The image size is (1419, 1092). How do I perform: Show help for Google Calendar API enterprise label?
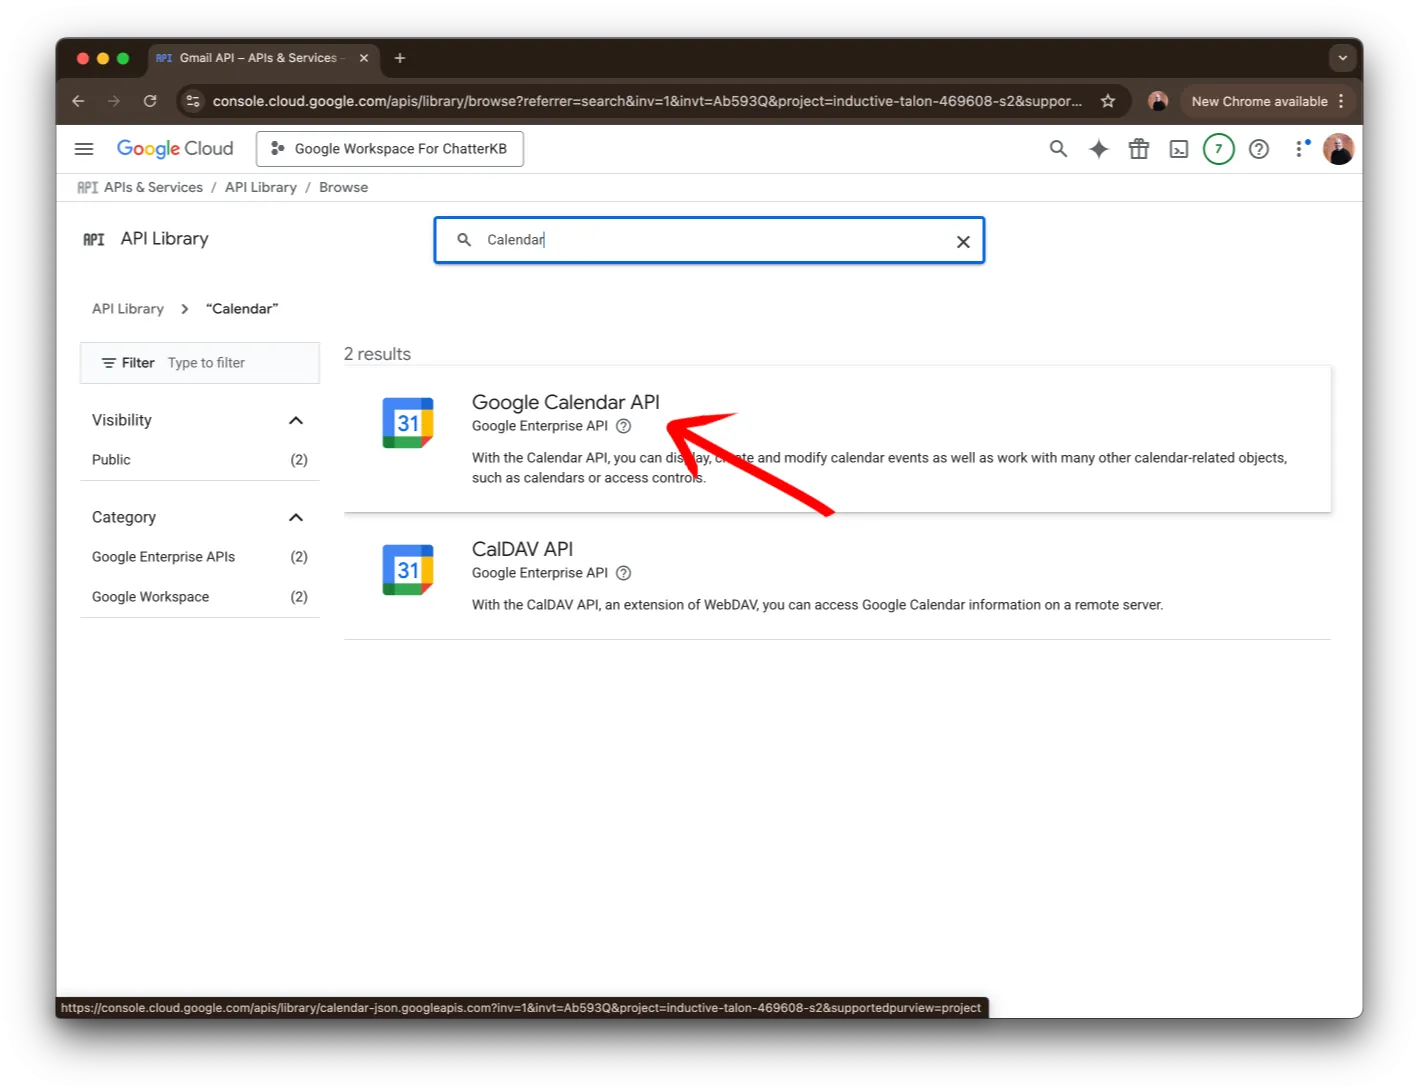pos(623,426)
